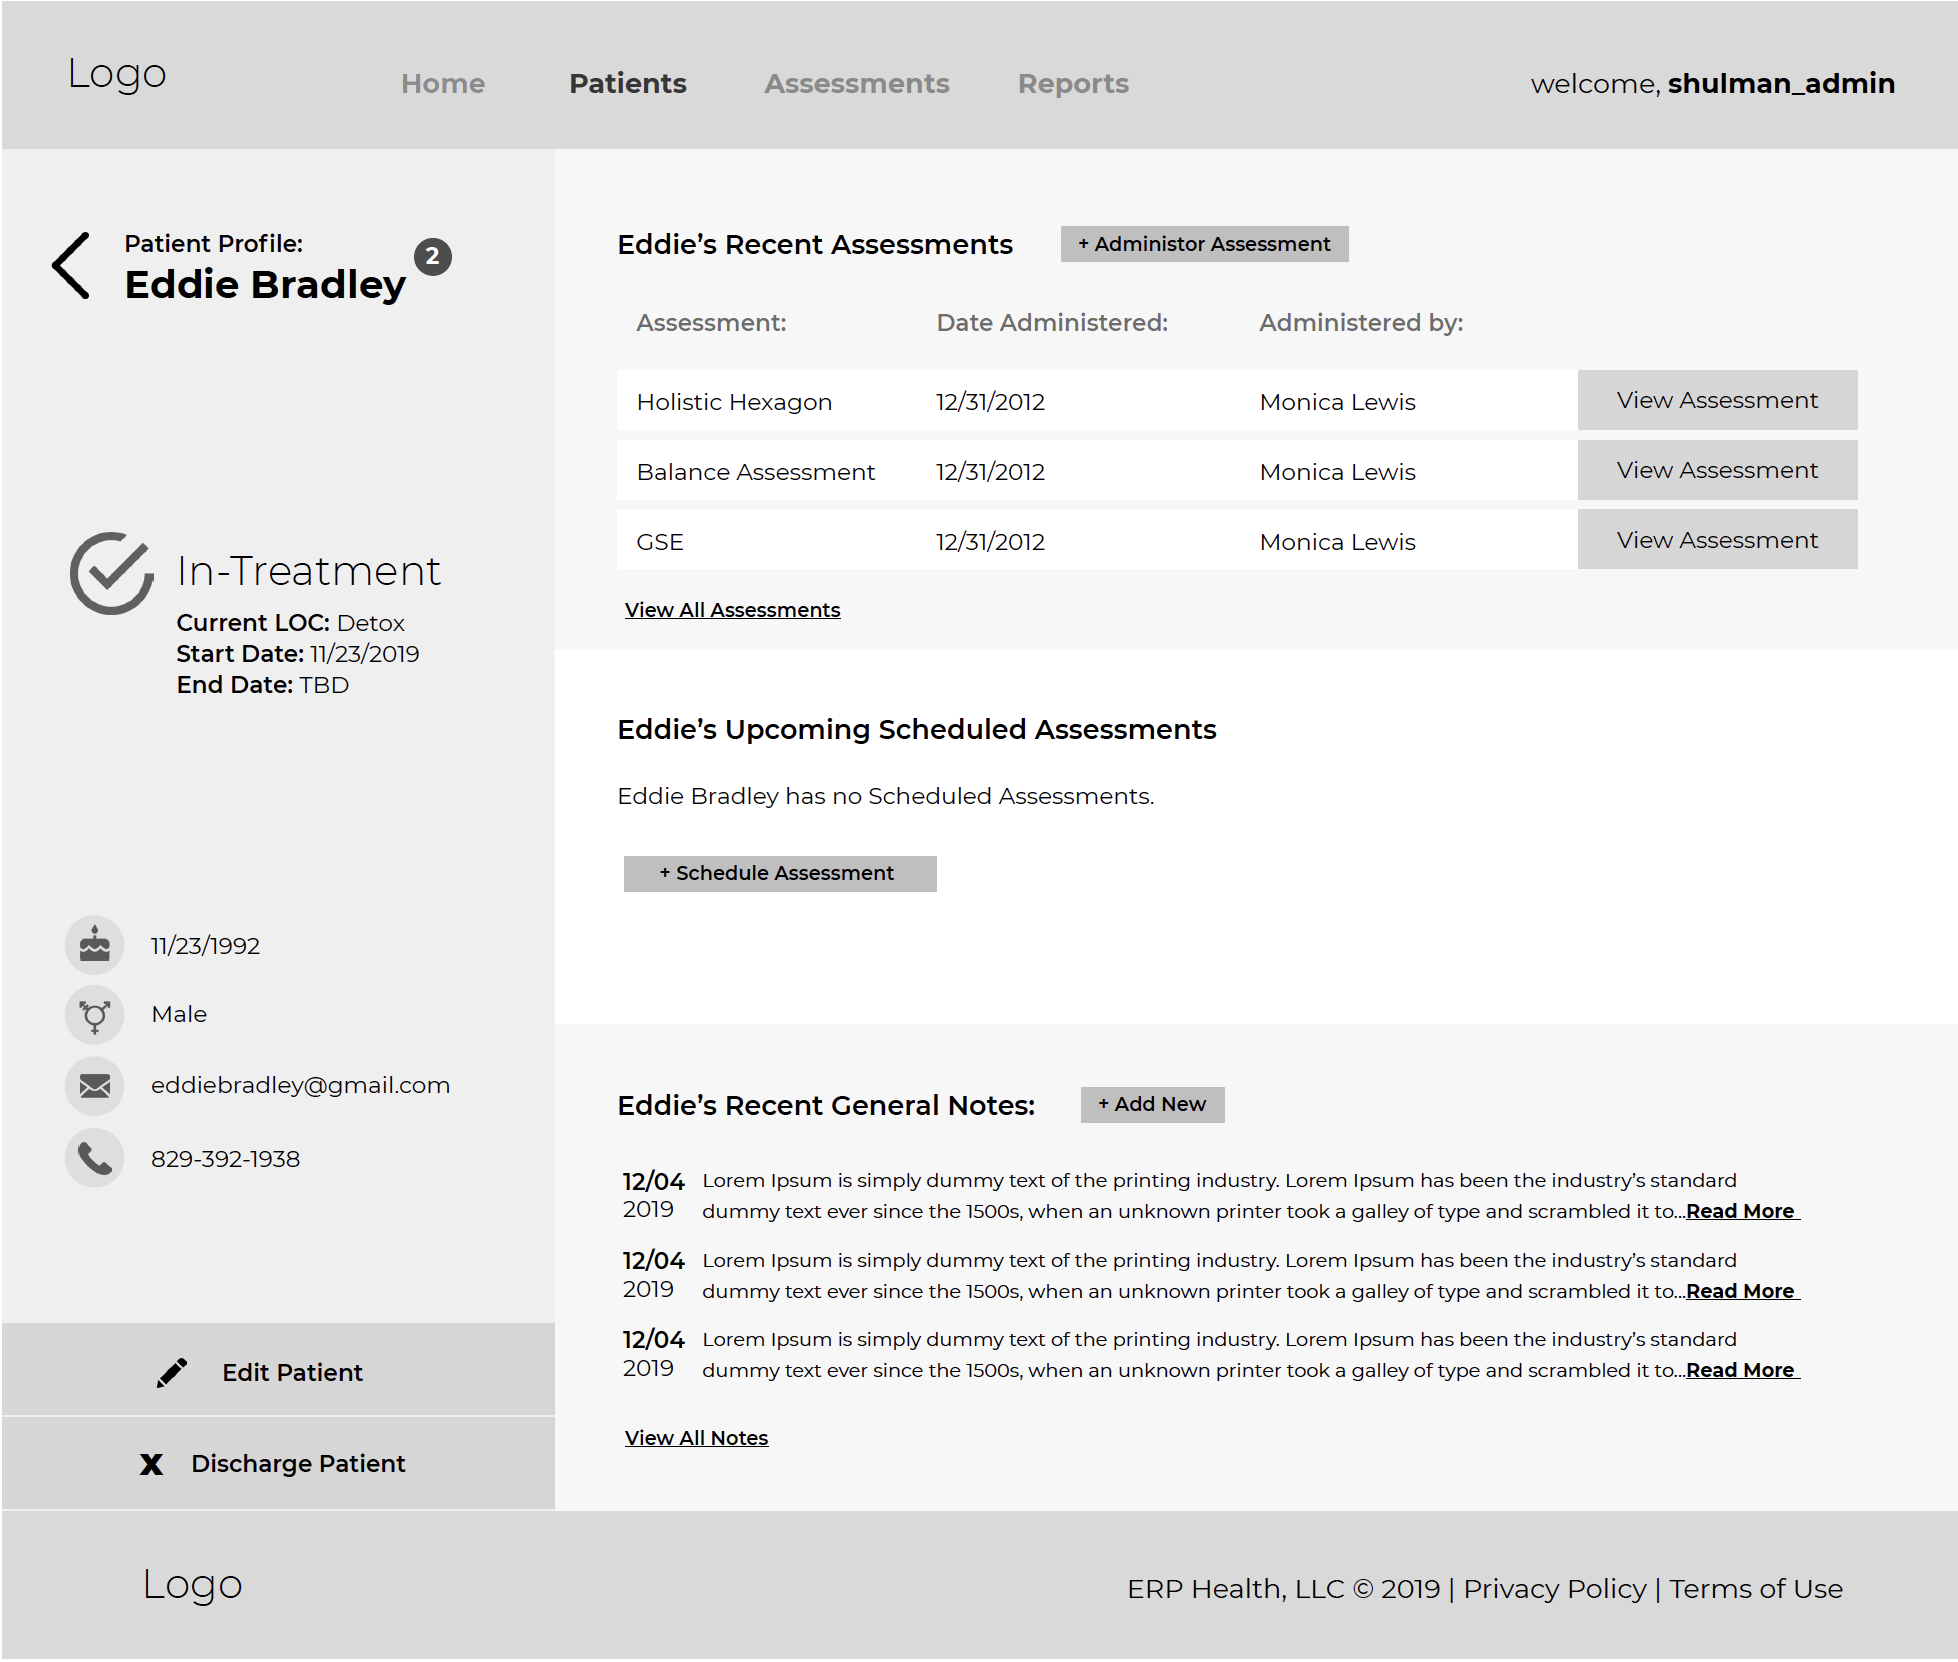Click the email envelope icon
This screenshot has height=1662, width=1958.
pos(95,1086)
